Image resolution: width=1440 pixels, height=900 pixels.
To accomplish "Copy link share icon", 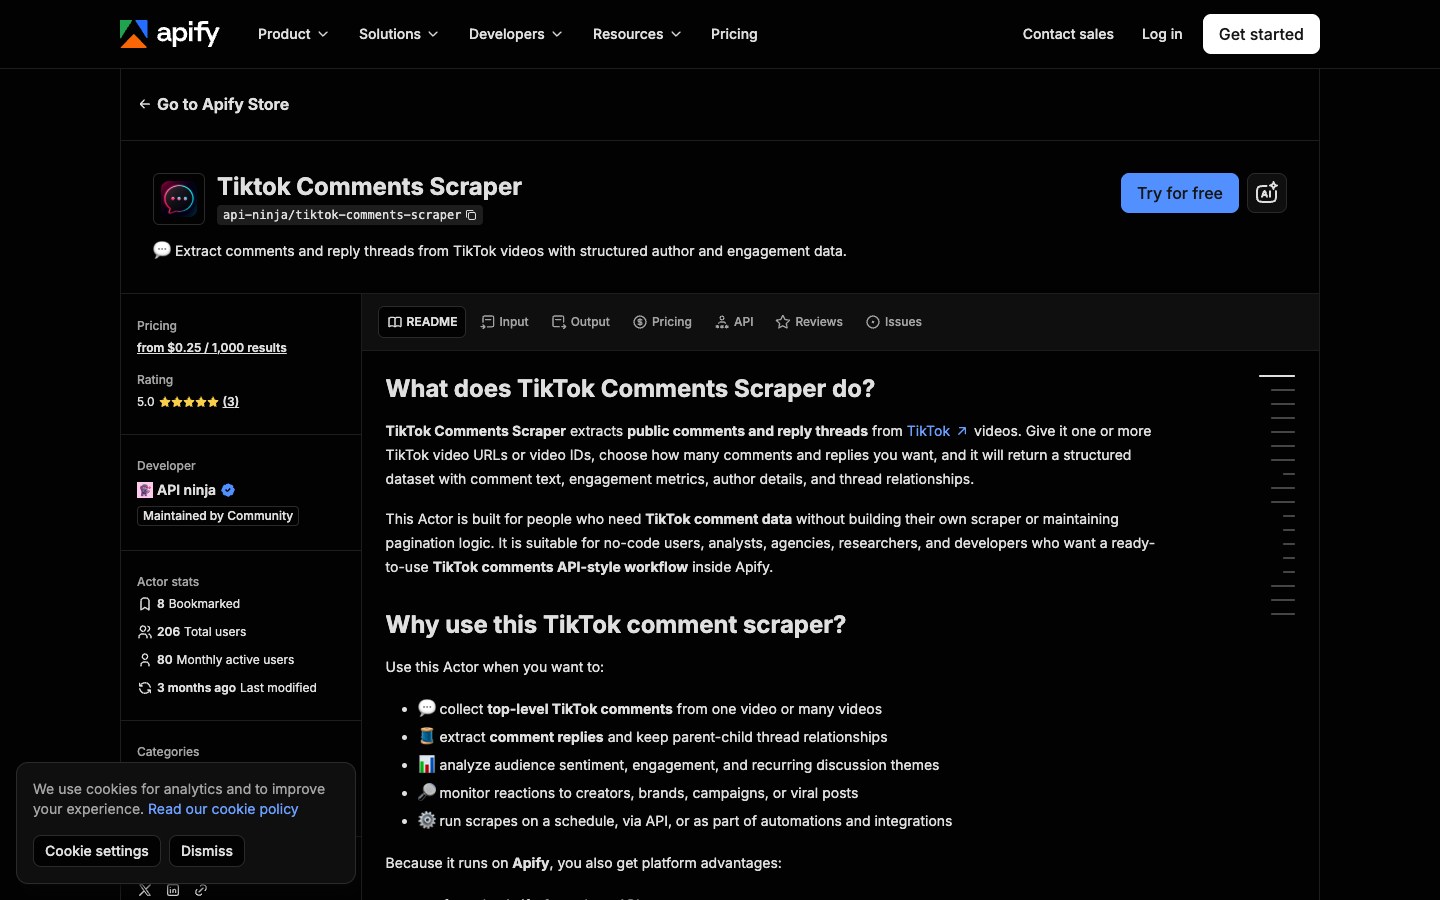I will coord(201,890).
